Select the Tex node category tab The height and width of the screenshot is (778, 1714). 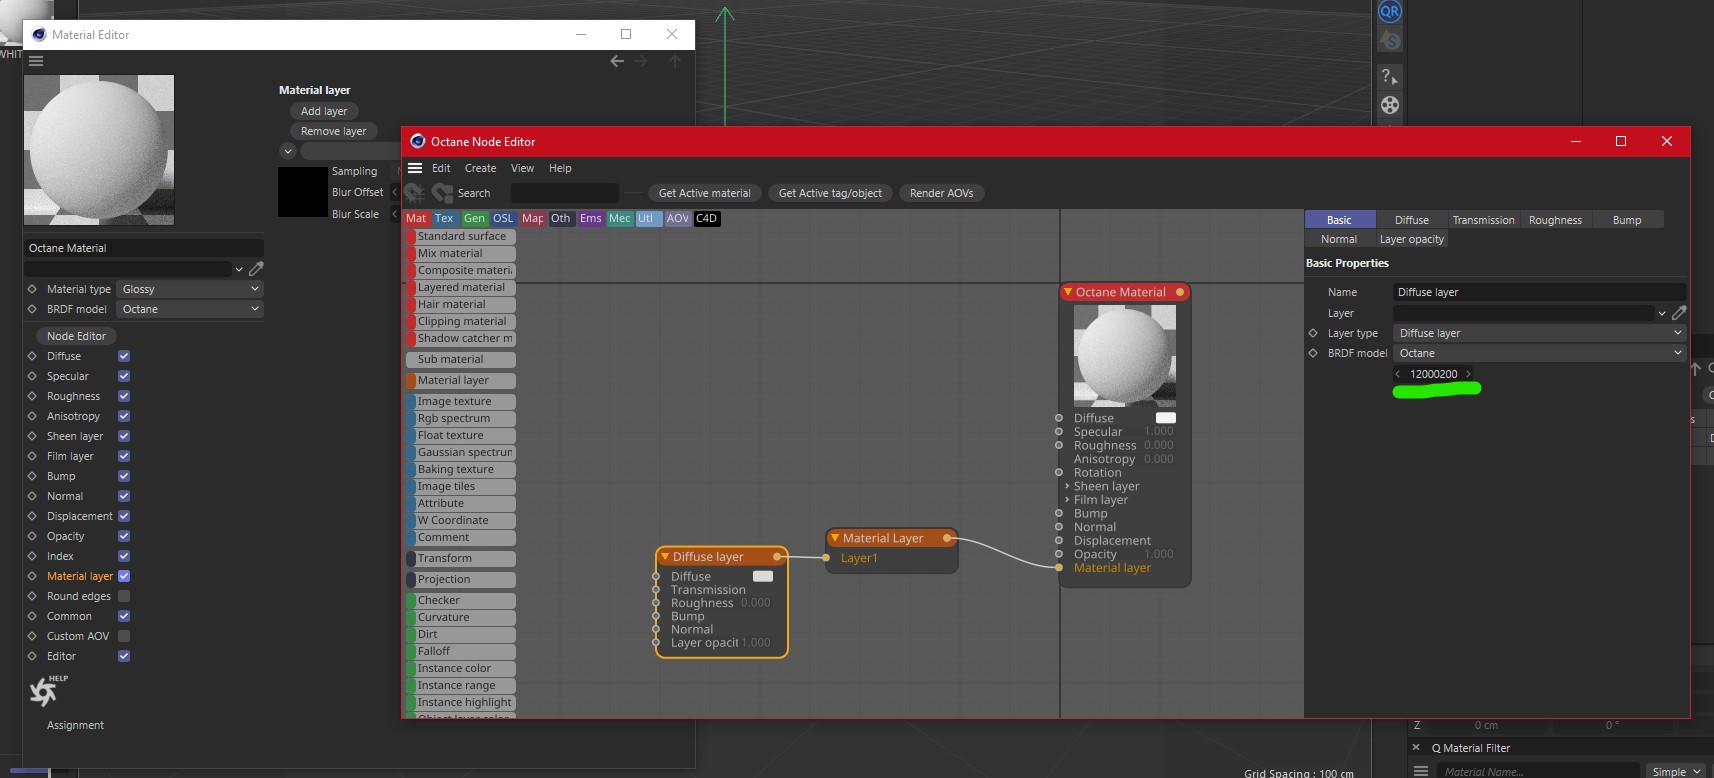click(445, 218)
